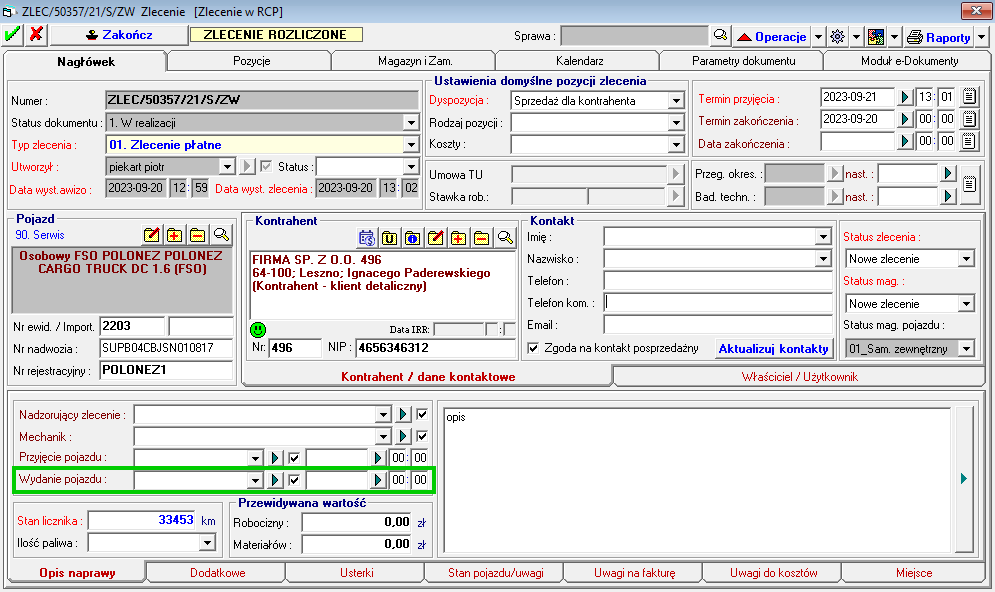This screenshot has width=995, height=592.
Task: Click the red X cancel icon
Action: pyautogui.click(x=36, y=35)
